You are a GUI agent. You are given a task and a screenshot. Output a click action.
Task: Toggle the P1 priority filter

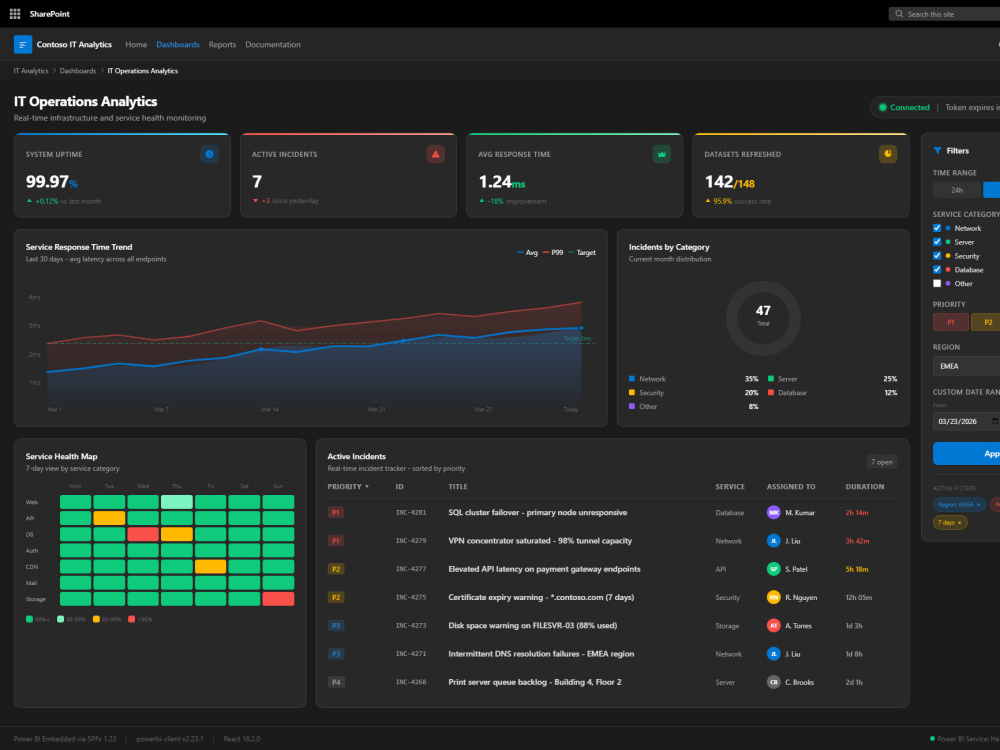pos(950,322)
